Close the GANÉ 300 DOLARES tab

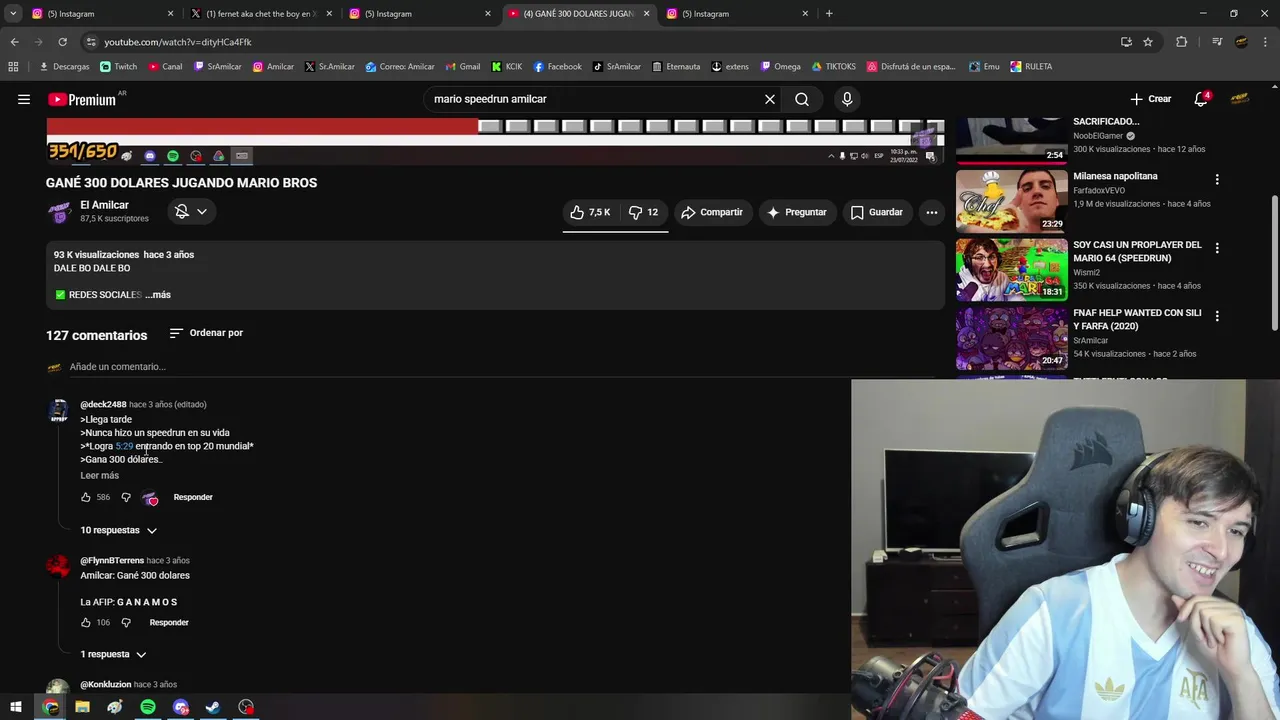tap(646, 14)
